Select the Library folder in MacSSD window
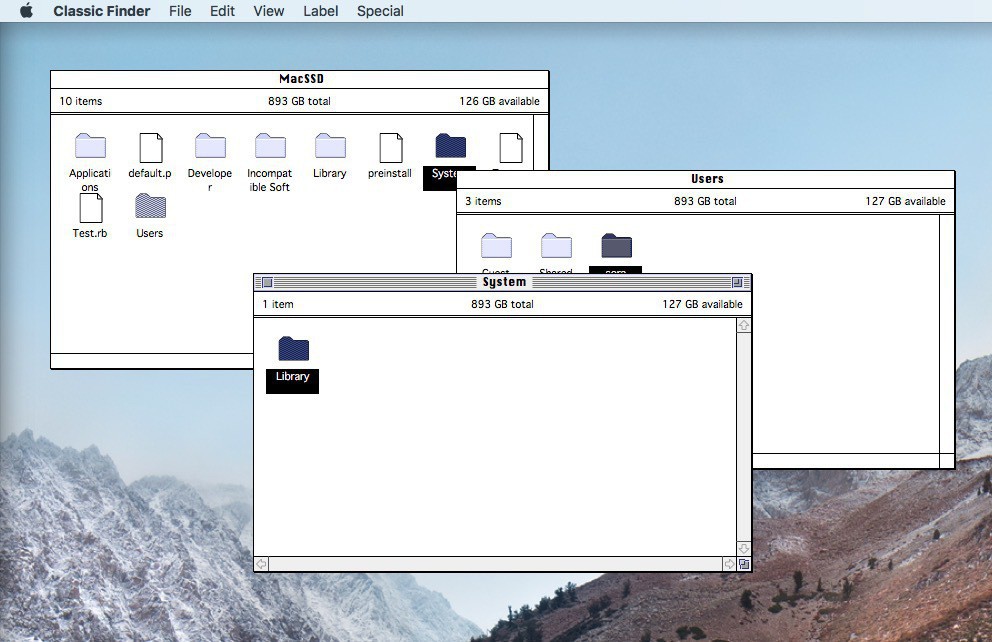 point(330,147)
